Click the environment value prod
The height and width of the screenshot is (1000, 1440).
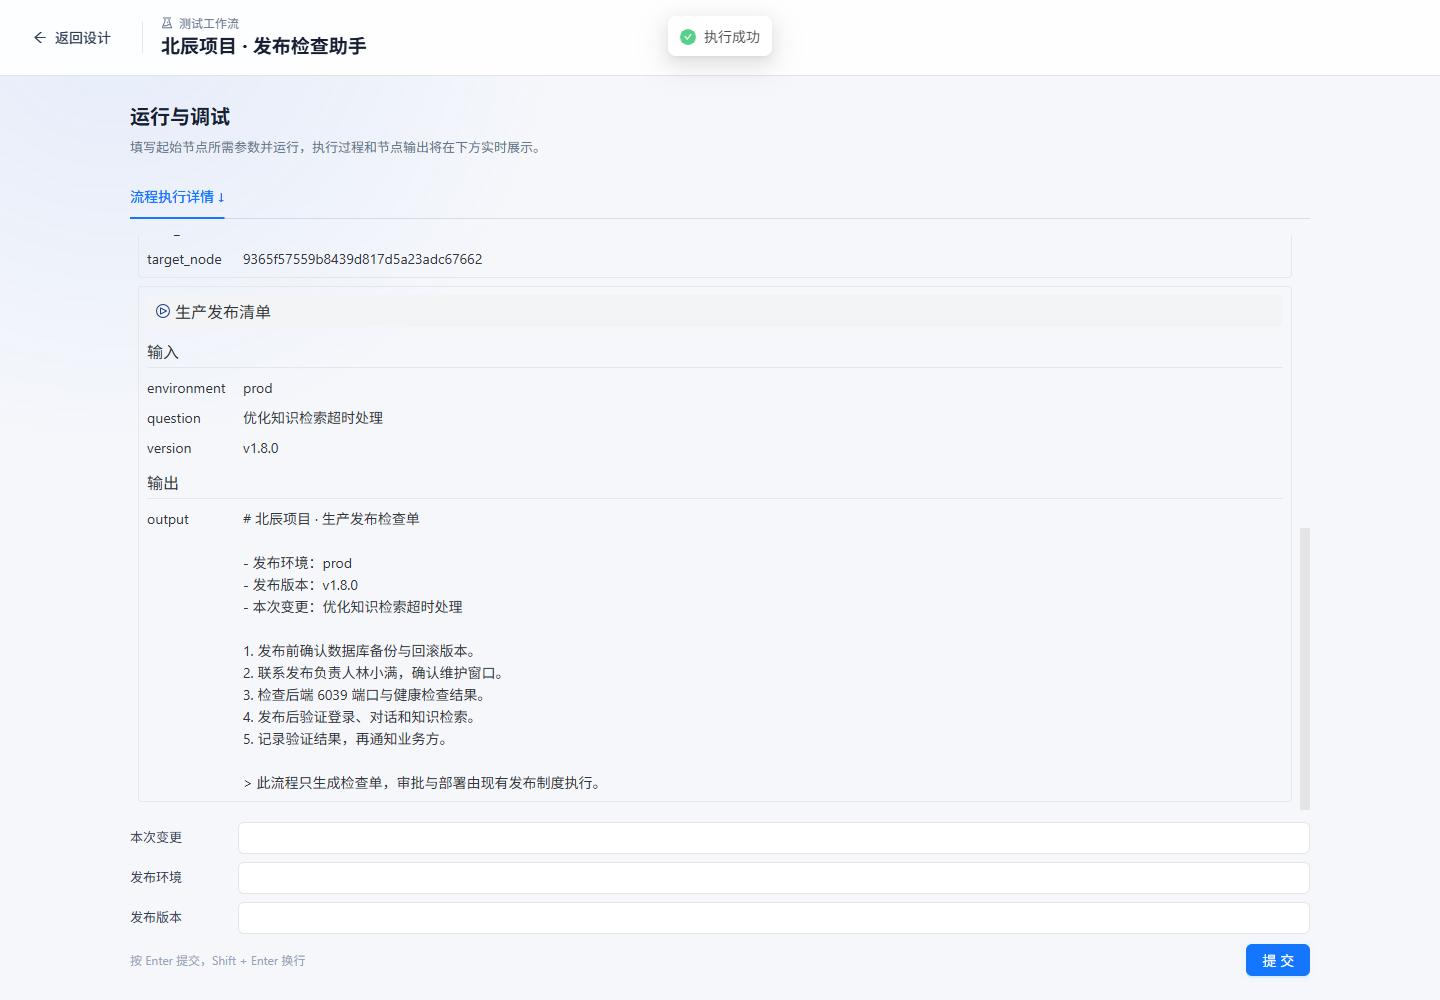tap(257, 388)
